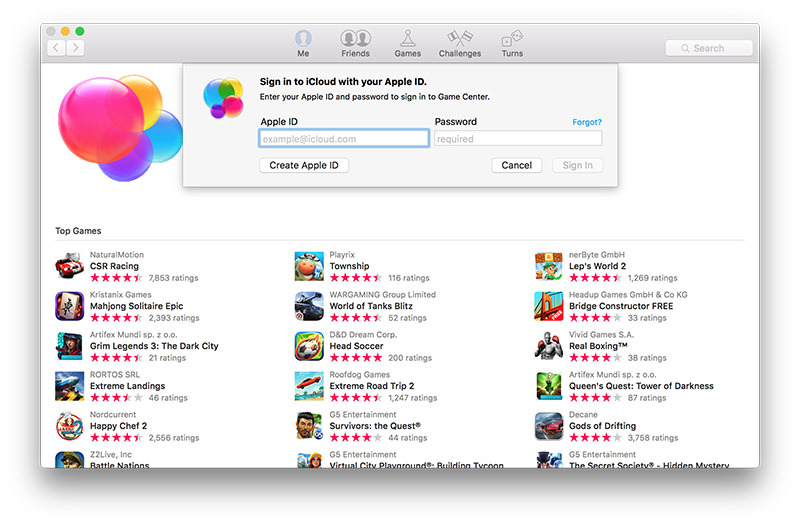The image size is (800, 526).
Task: Open the CSR Racing game icon
Action: pos(69,266)
